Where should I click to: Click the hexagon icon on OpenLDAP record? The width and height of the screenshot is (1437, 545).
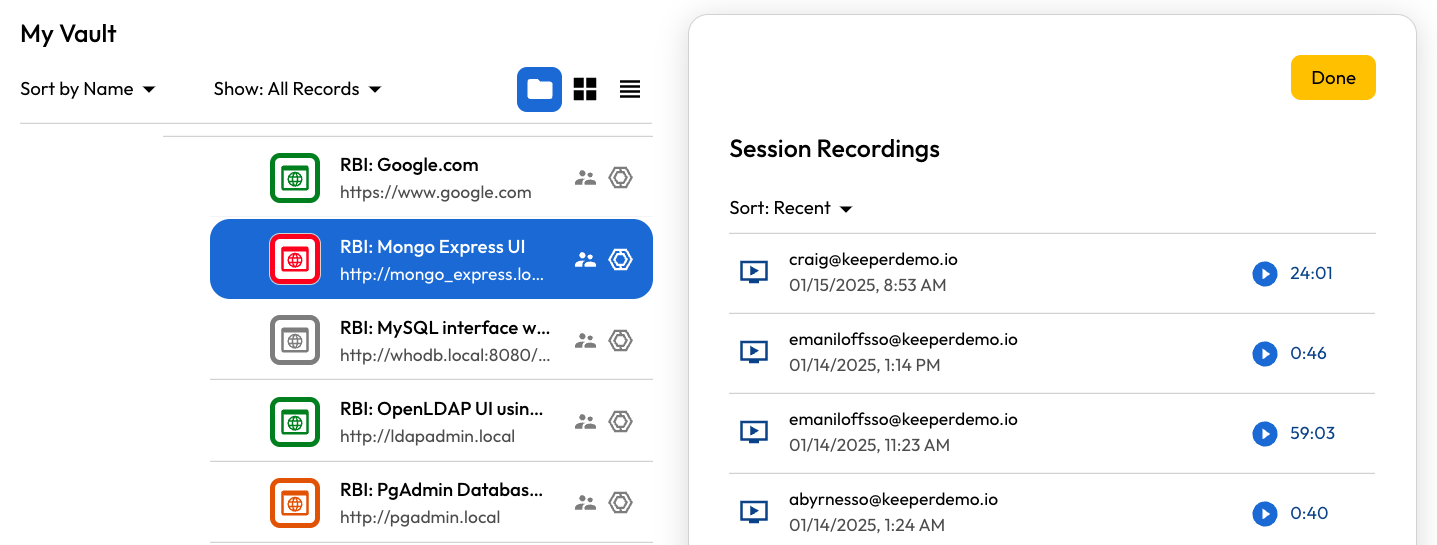(x=621, y=421)
